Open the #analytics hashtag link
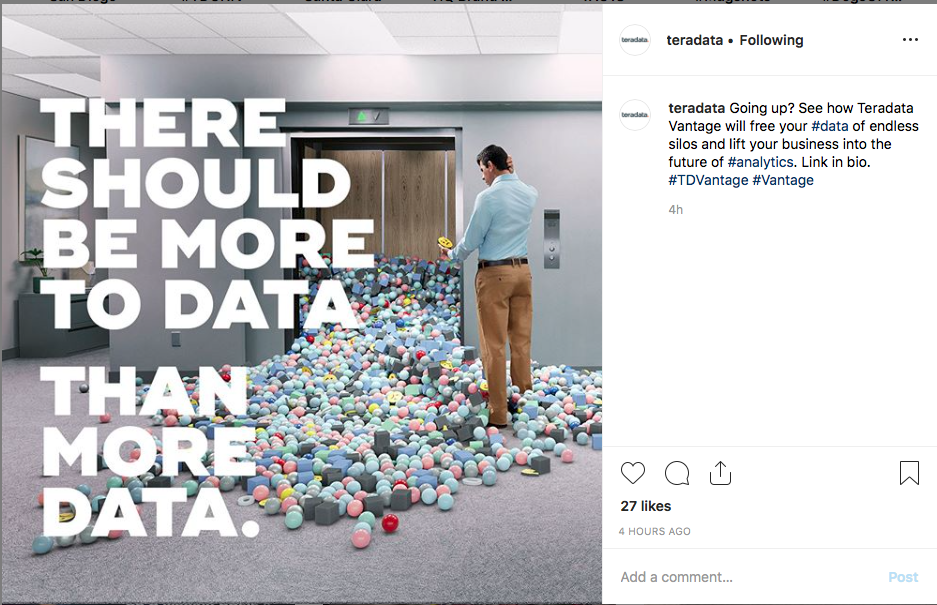Screen dimensions: 937x605 [760, 162]
